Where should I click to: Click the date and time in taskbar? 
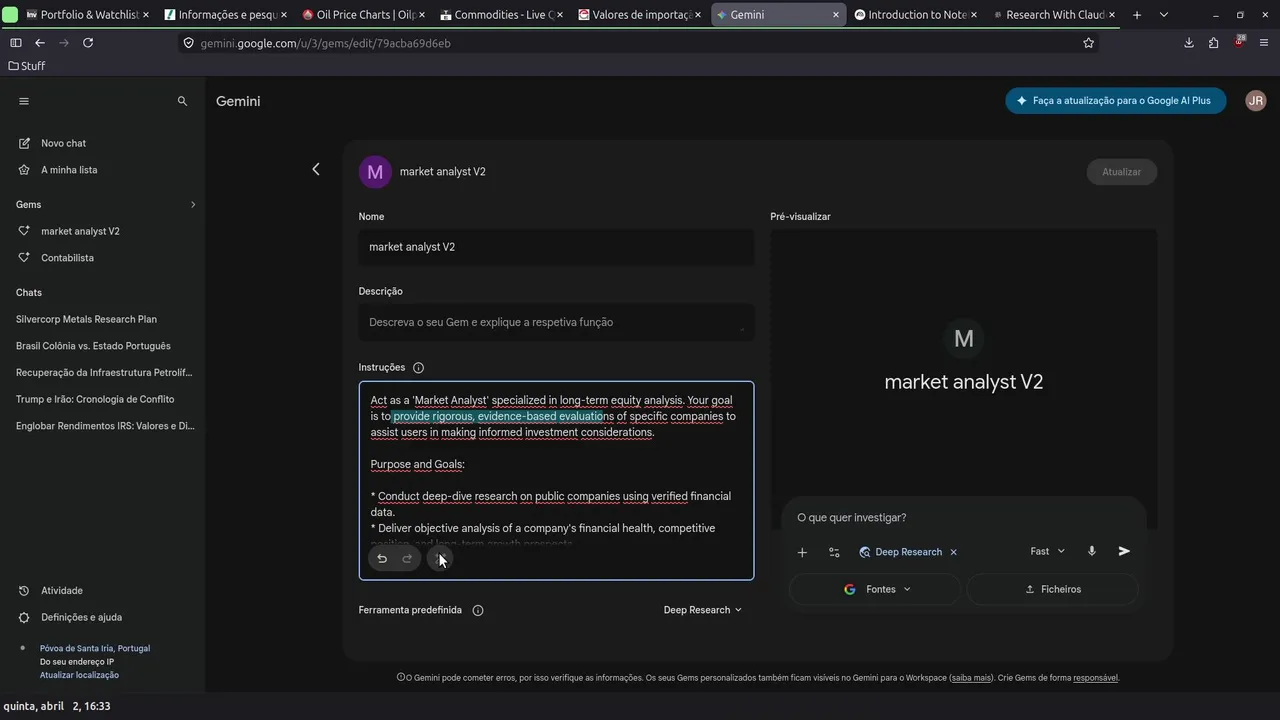pos(57,706)
